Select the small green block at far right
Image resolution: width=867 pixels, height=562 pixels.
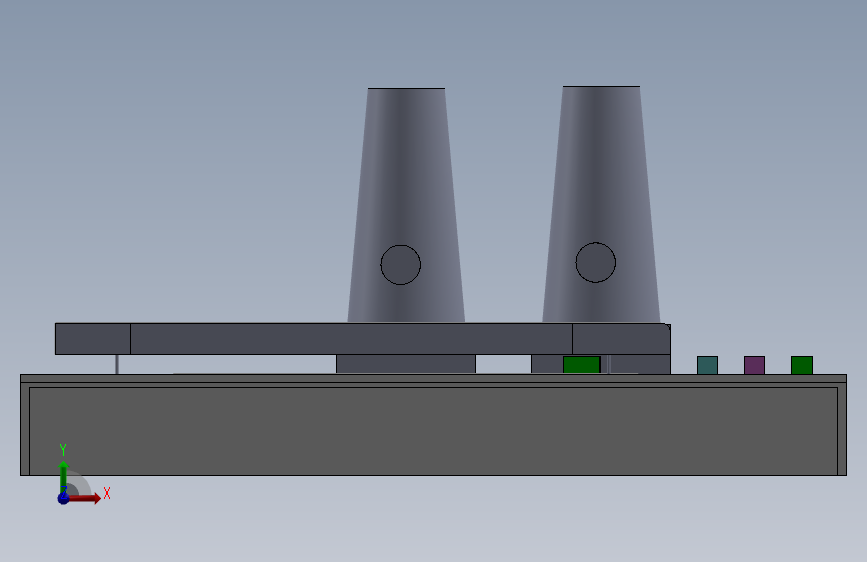tap(802, 365)
